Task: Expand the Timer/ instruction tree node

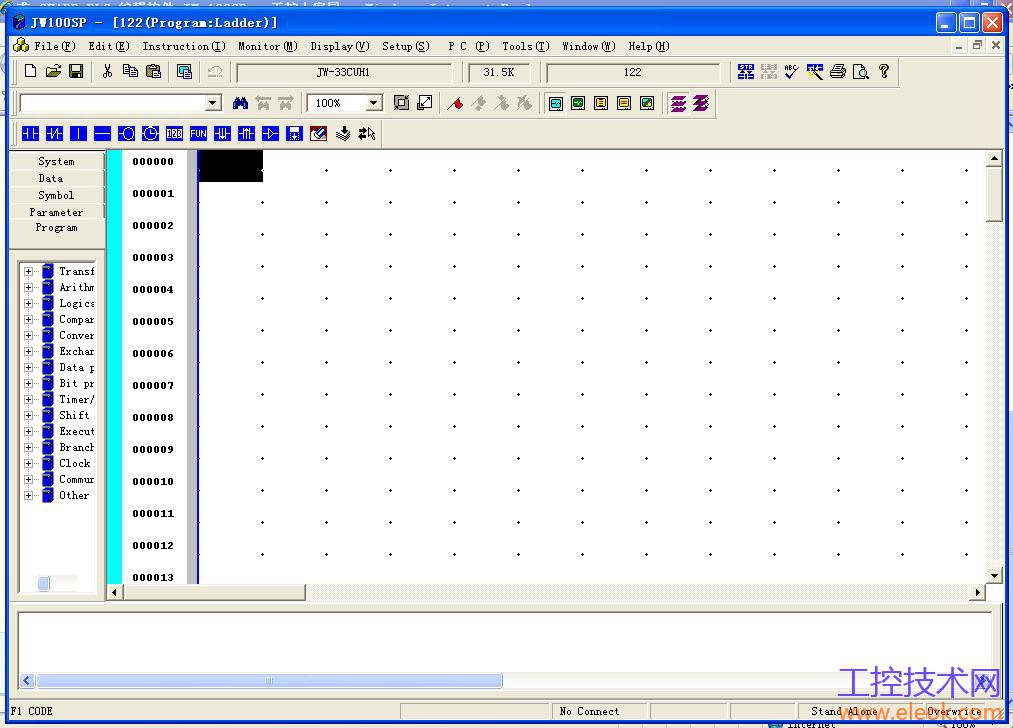Action: (28, 399)
